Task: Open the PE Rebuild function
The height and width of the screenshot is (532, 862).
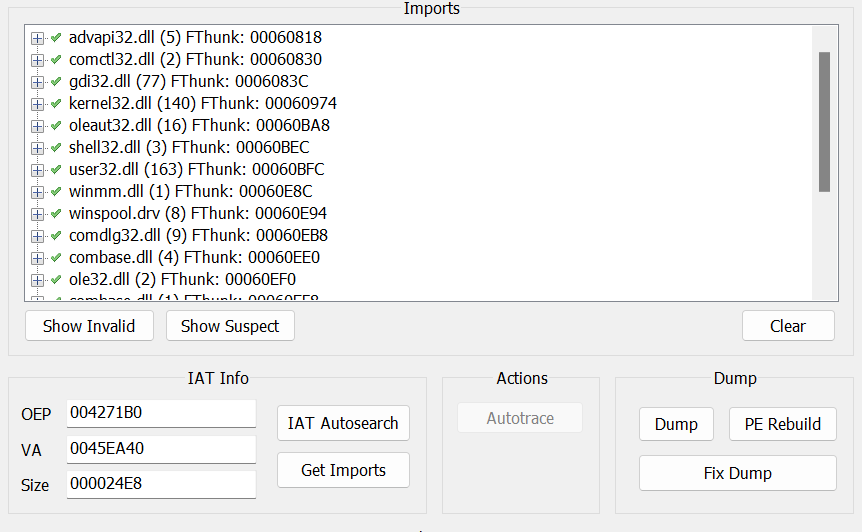Action: click(x=783, y=424)
